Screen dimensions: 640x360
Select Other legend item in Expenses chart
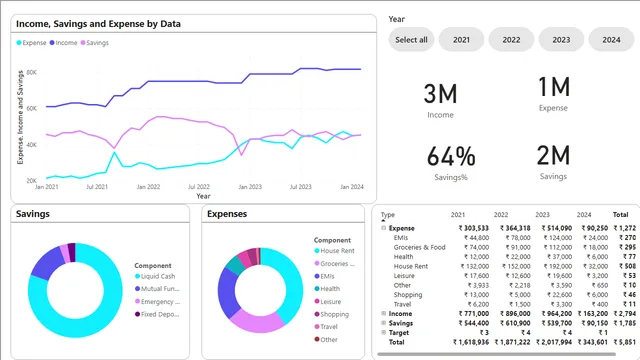coord(326,340)
